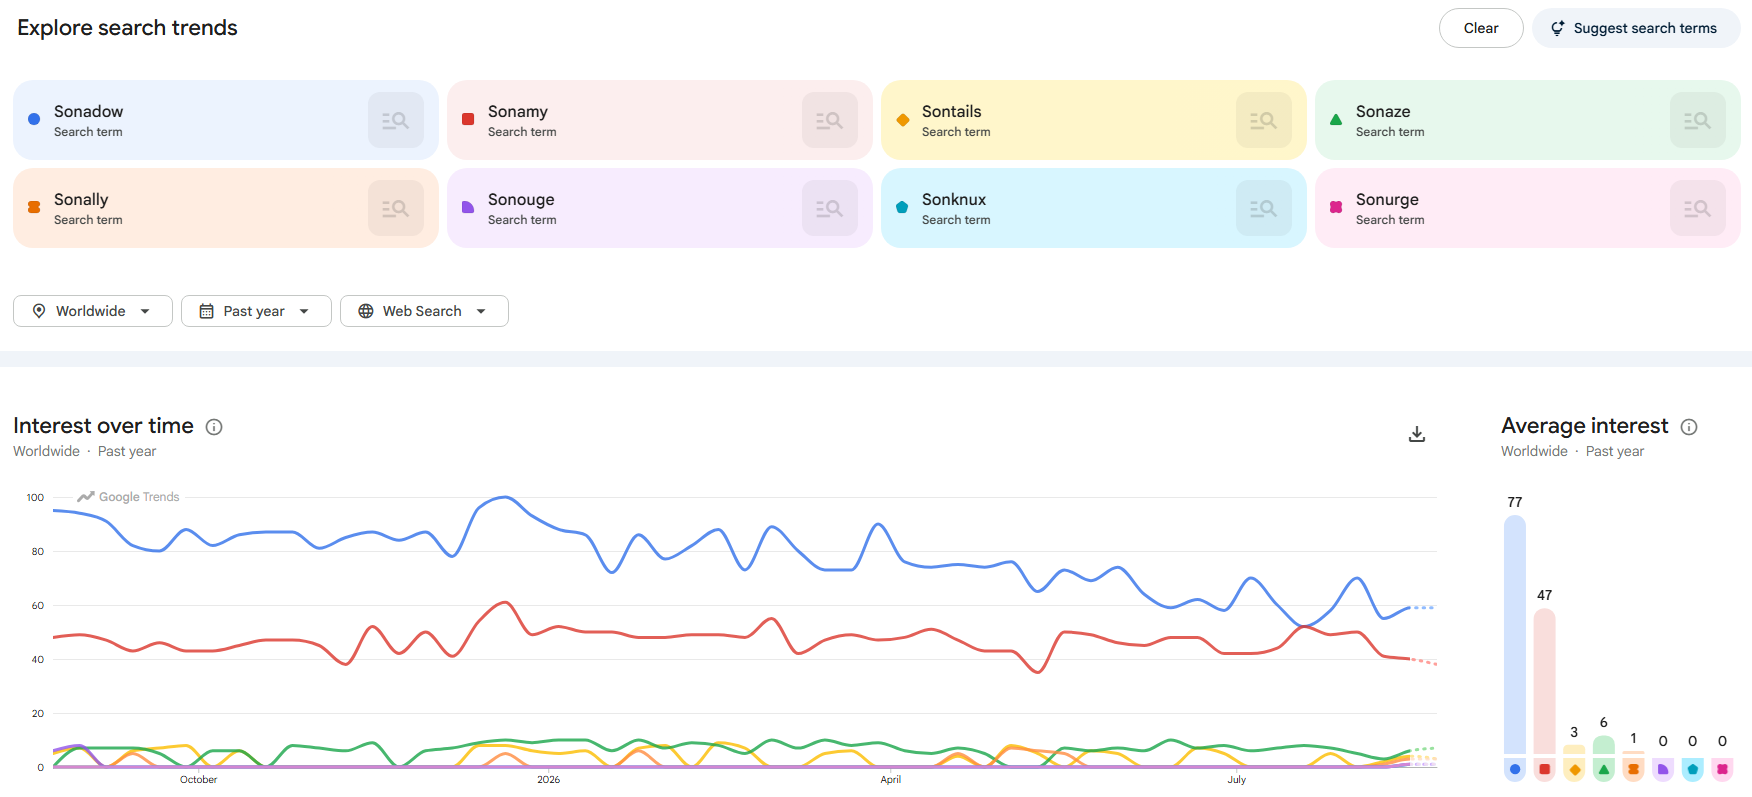1752x797 pixels.
Task: Download the Interest over time chart
Action: 1417,434
